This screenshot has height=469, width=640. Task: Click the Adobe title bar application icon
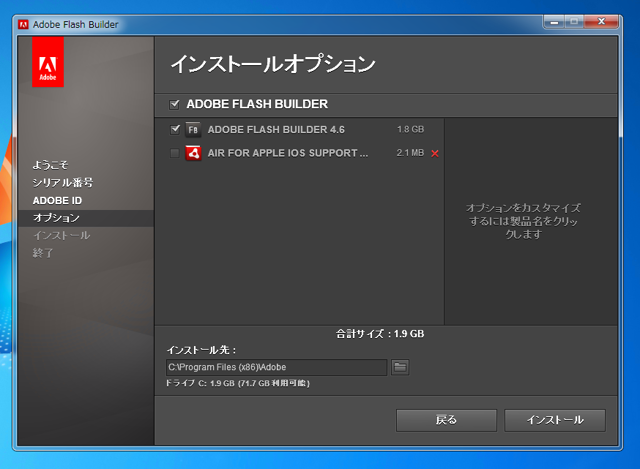pyautogui.click(x=23, y=24)
